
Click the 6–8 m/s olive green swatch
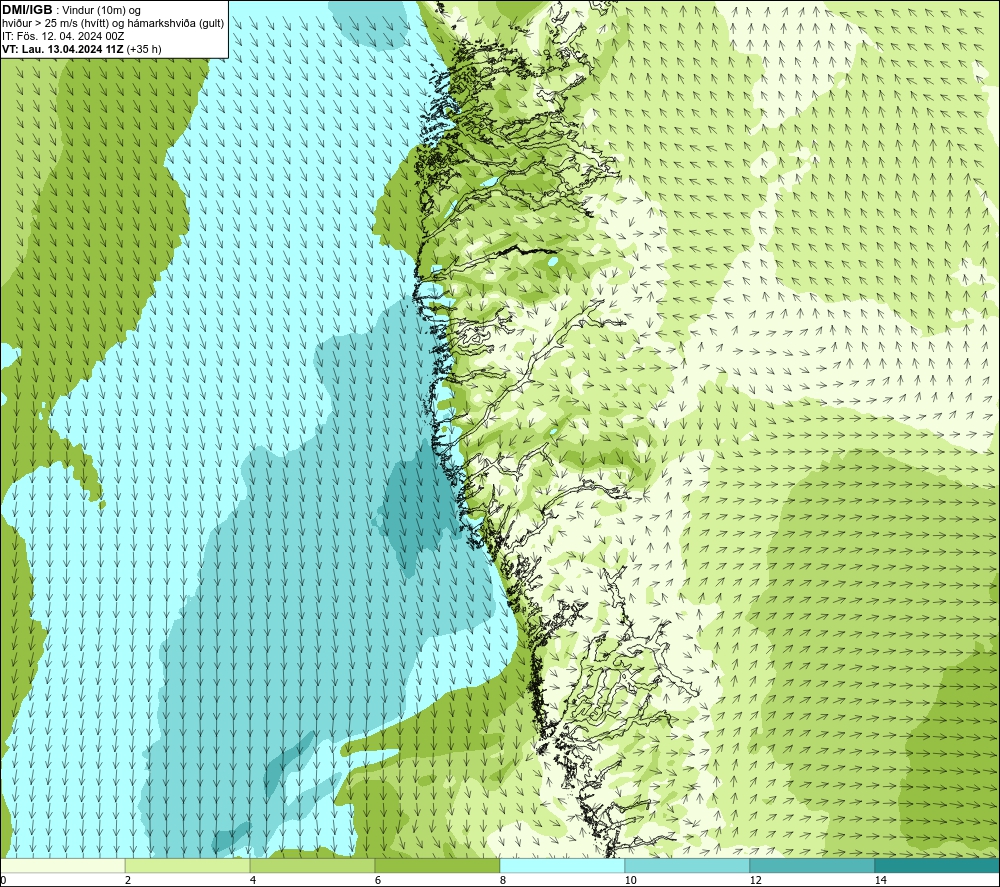(438, 865)
